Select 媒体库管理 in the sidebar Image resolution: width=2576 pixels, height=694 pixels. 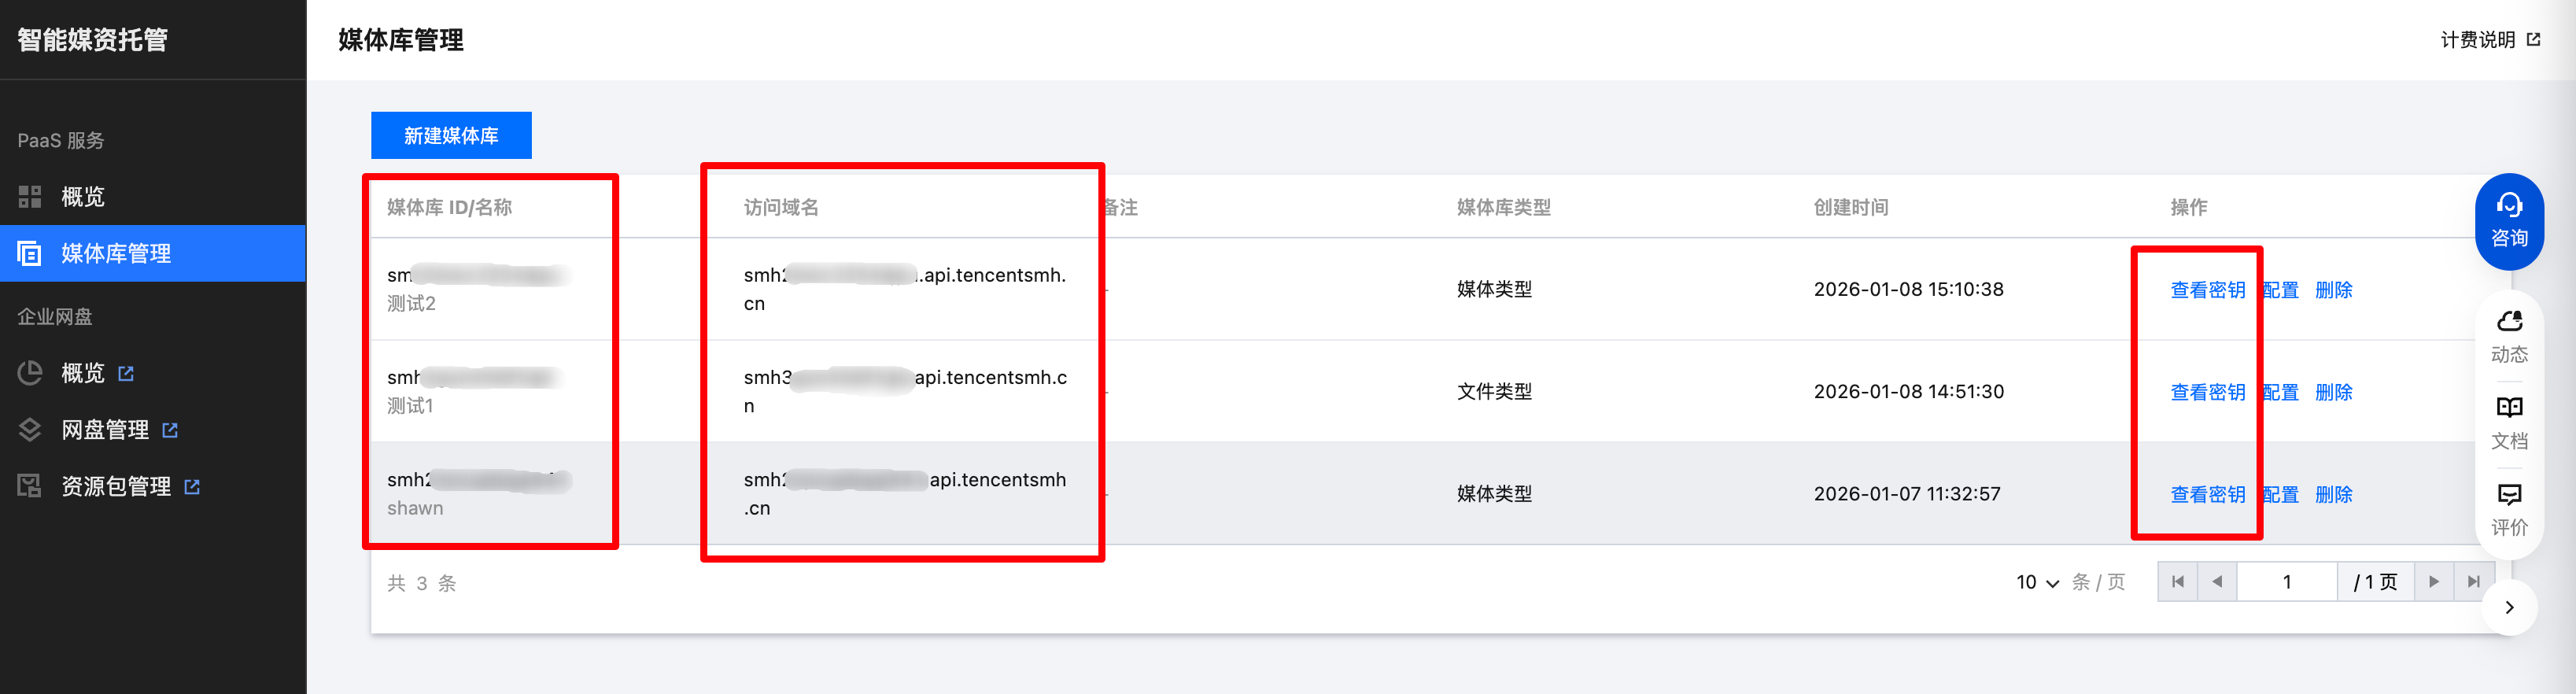(x=116, y=254)
